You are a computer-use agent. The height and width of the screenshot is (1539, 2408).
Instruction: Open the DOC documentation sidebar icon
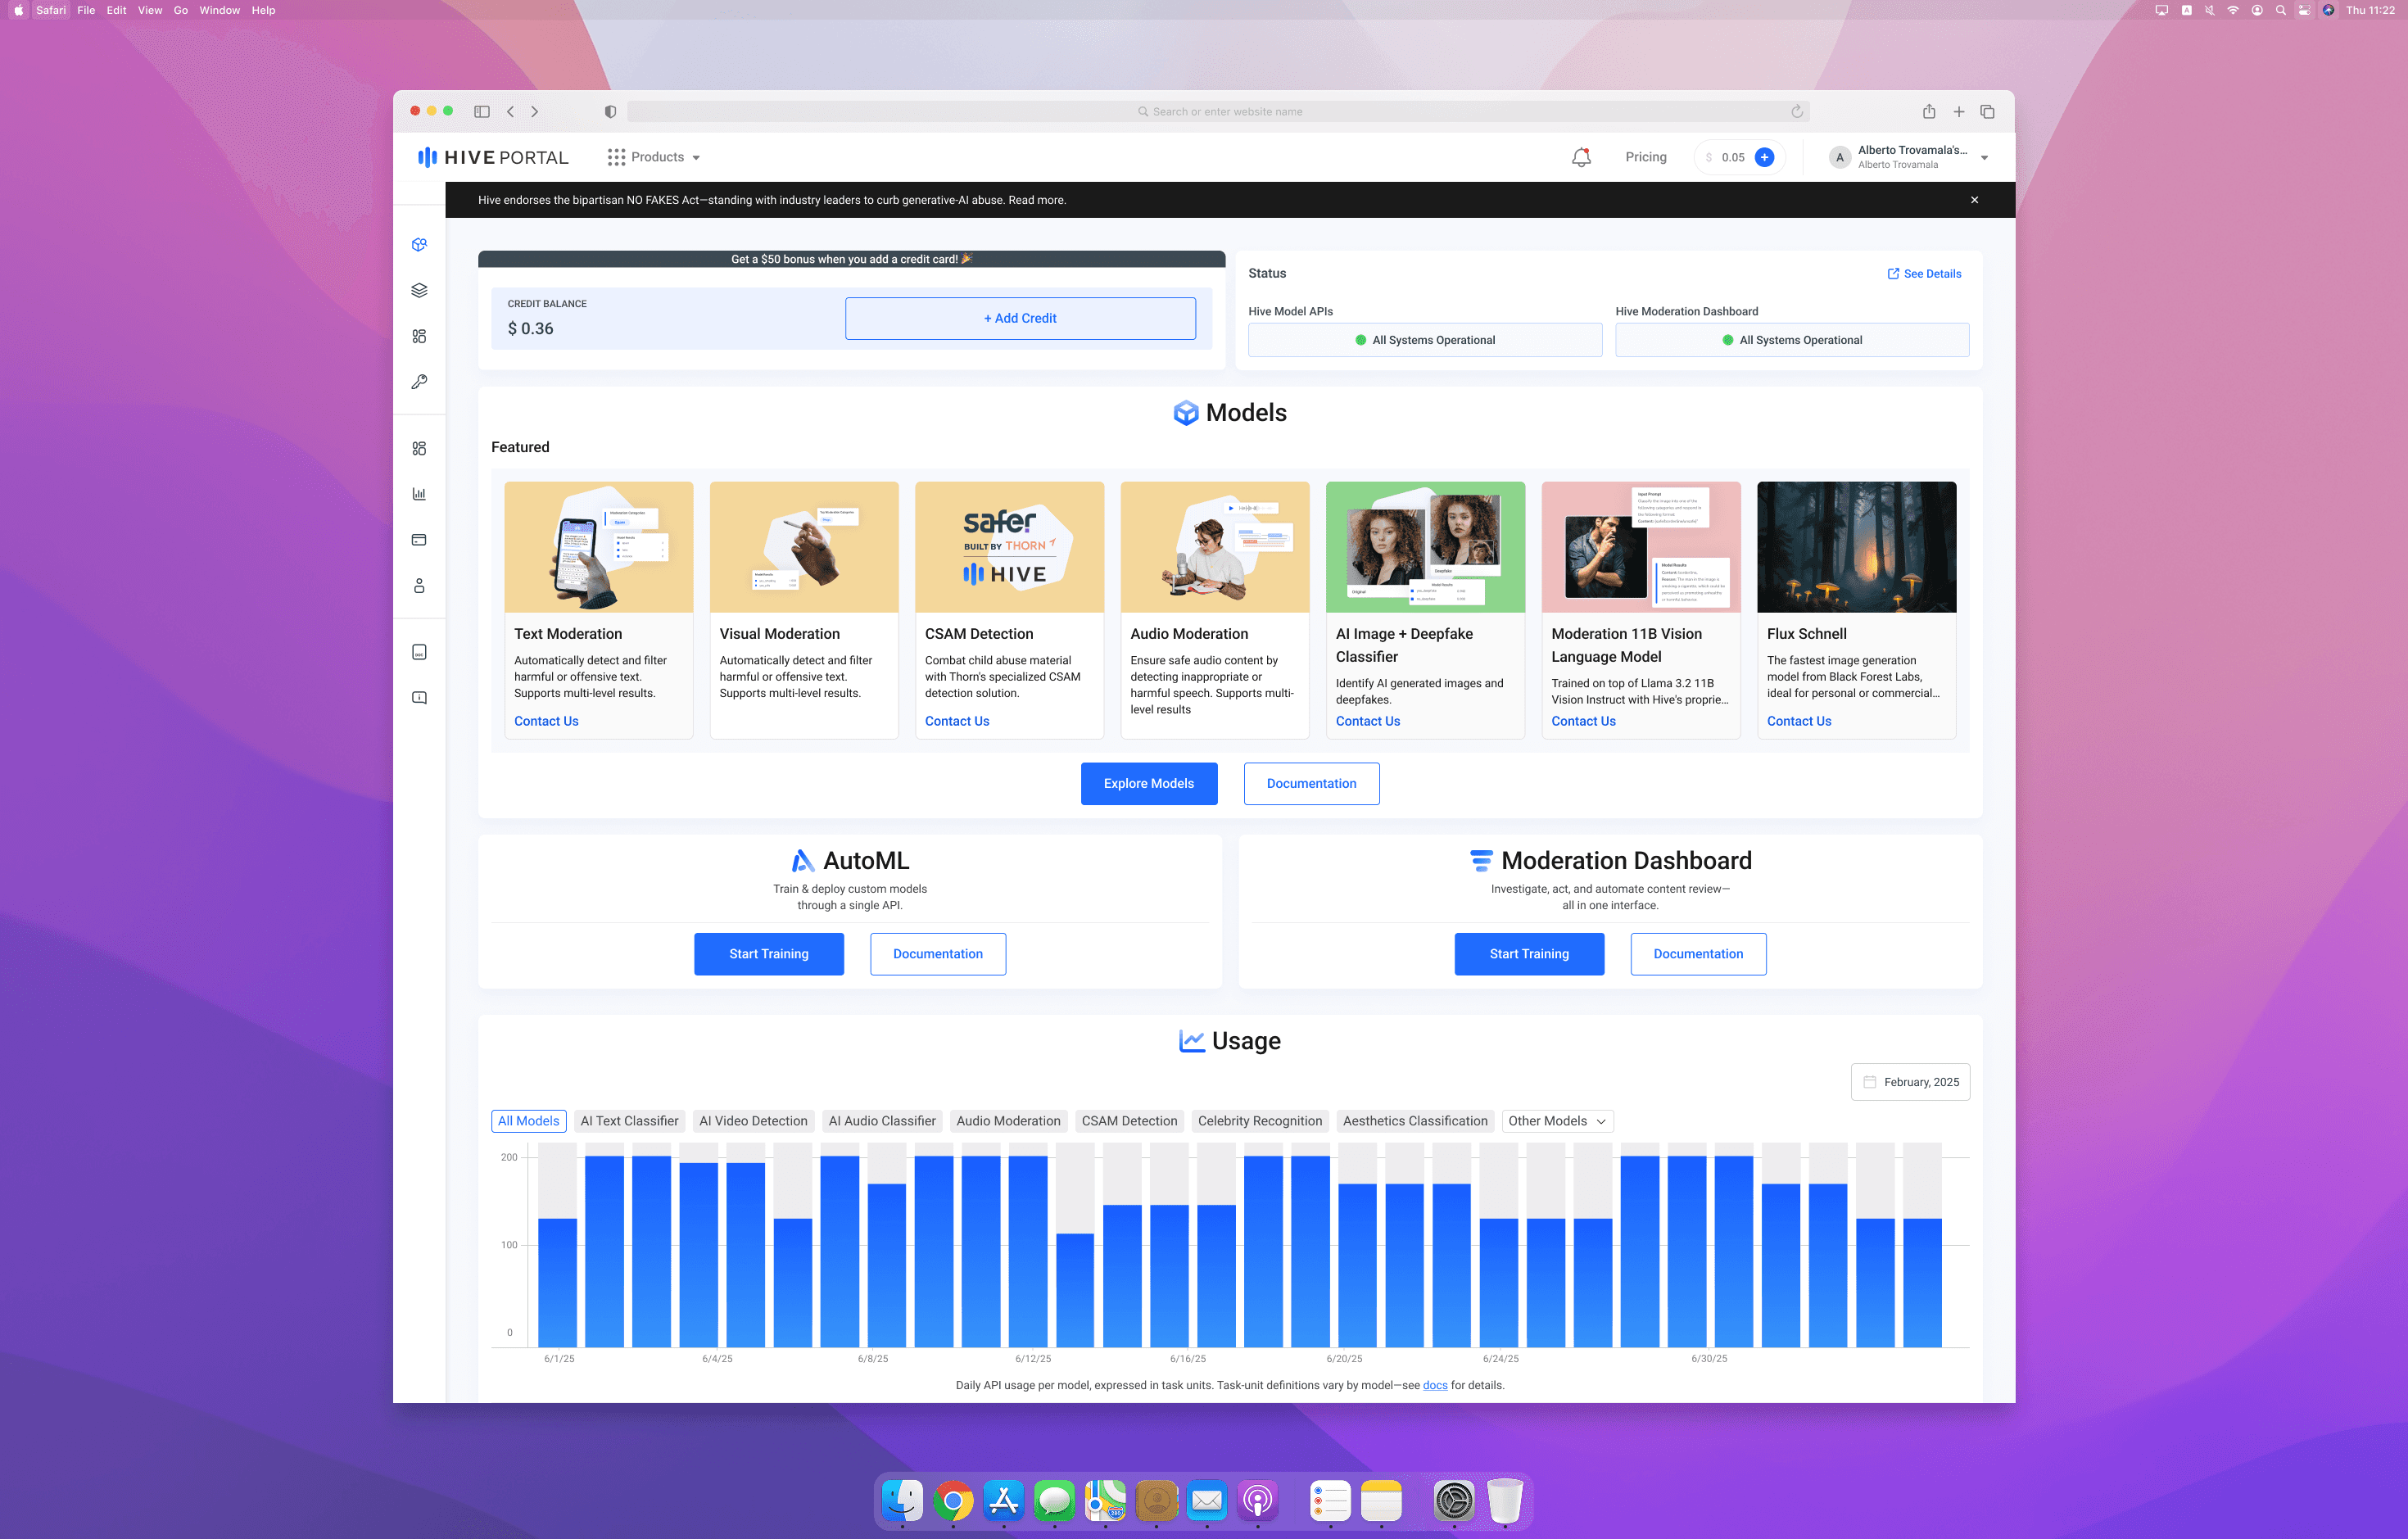pos(419,652)
